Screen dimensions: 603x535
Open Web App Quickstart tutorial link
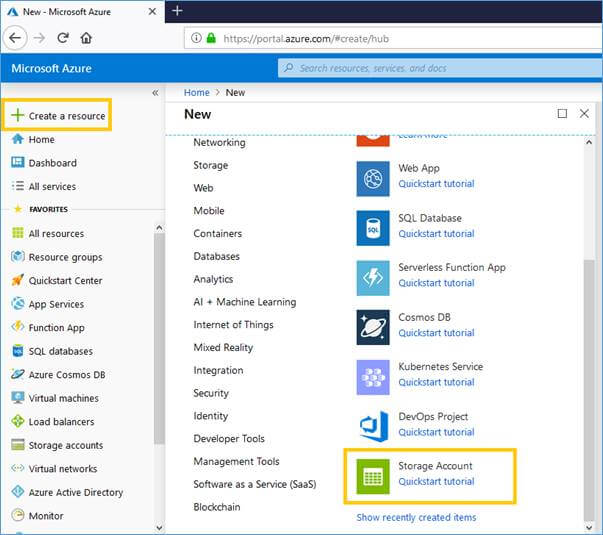coord(436,184)
